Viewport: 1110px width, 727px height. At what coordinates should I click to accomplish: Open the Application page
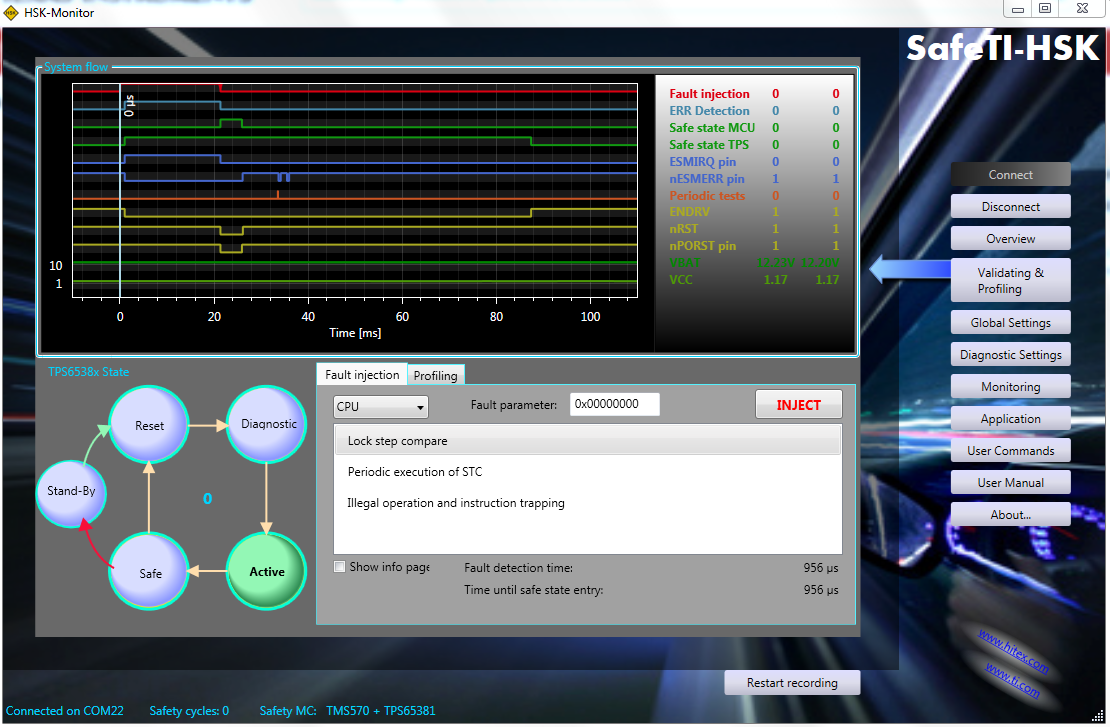tap(1010, 418)
